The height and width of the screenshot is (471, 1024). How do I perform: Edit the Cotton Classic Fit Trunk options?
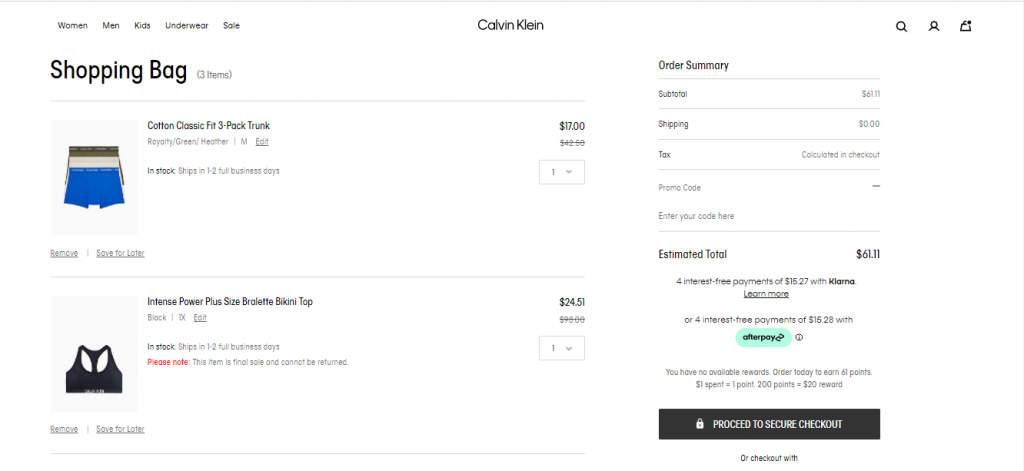(x=262, y=142)
